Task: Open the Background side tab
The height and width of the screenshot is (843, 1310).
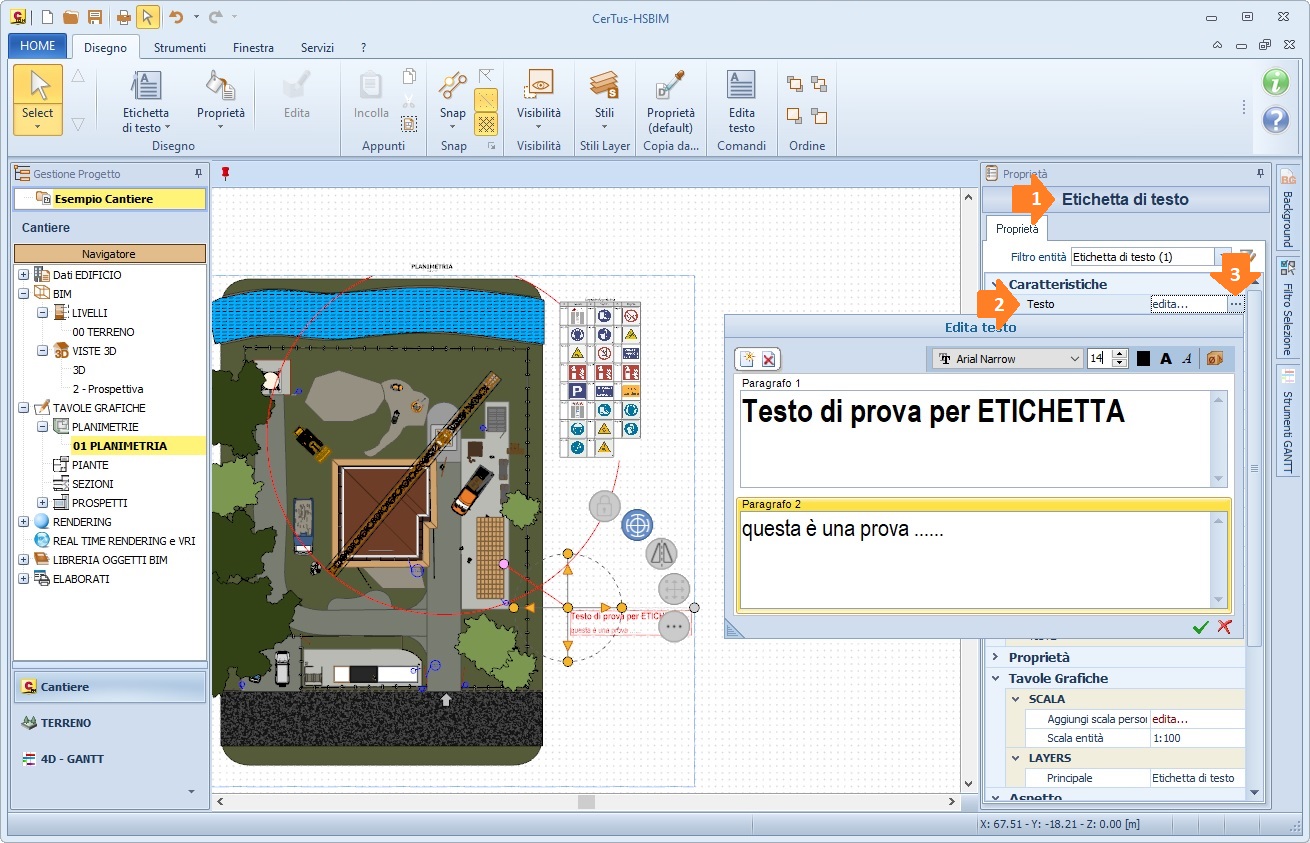Action: [1287, 210]
